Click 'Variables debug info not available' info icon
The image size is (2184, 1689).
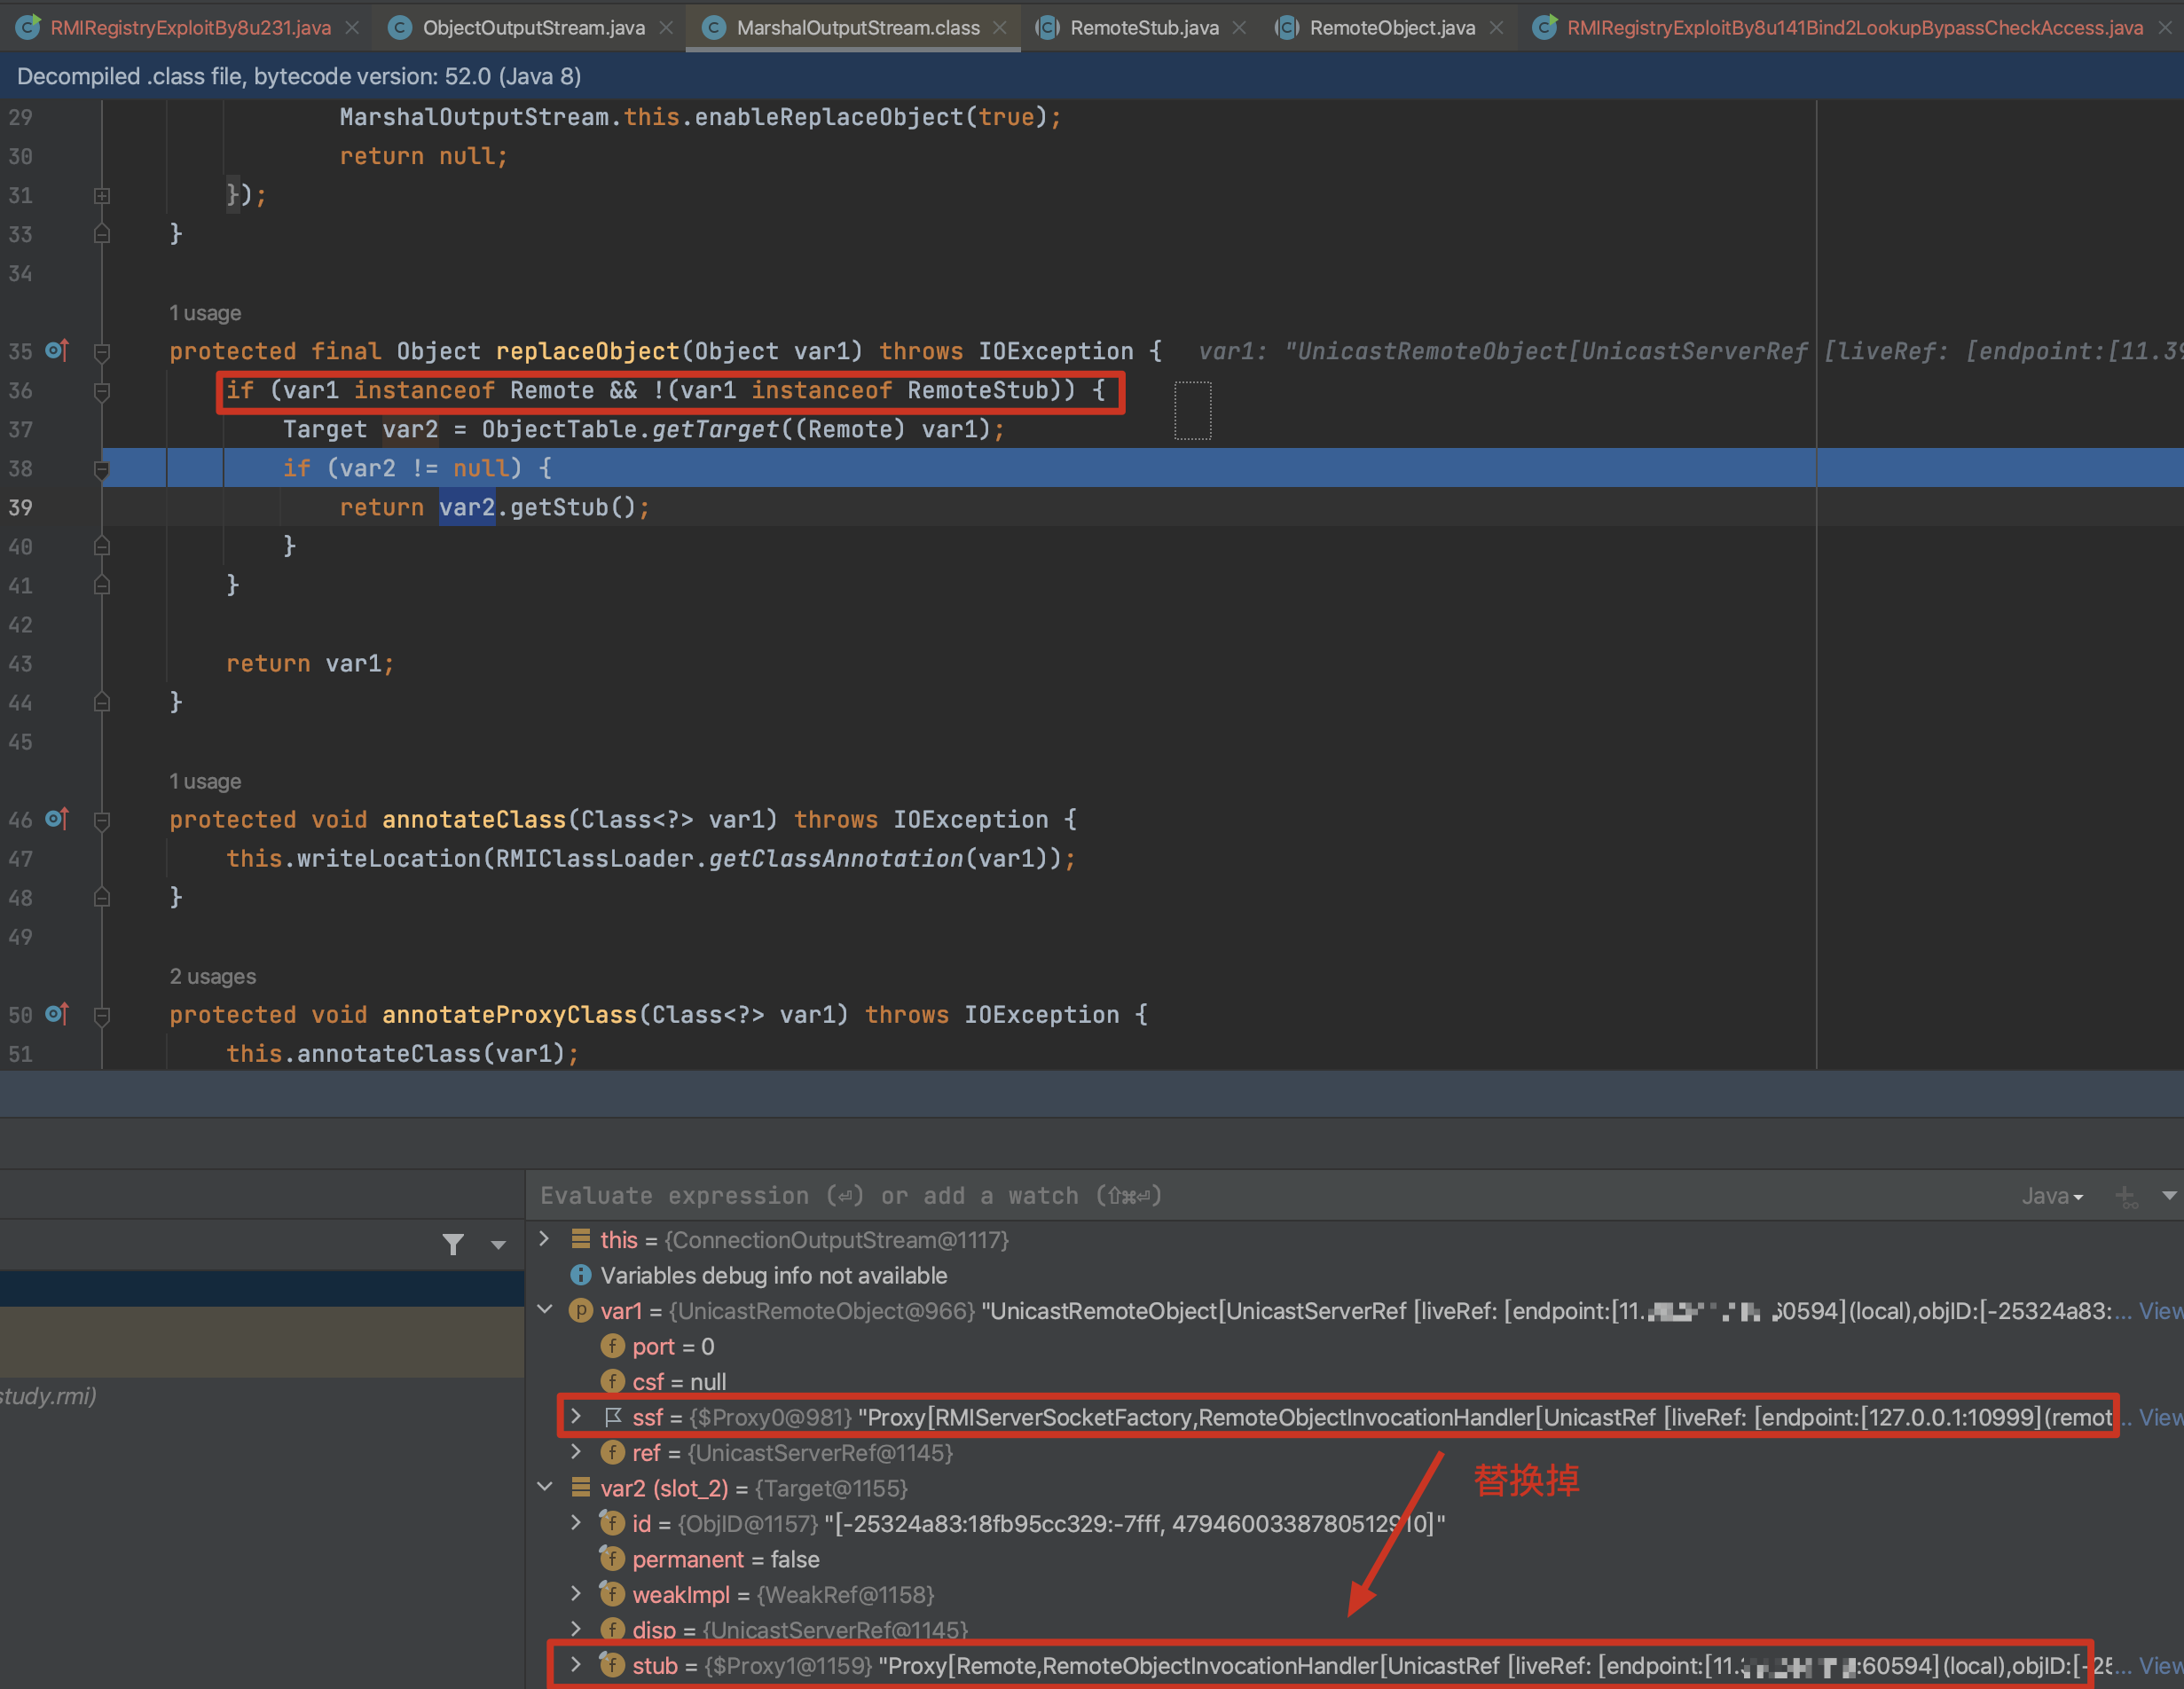(580, 1275)
